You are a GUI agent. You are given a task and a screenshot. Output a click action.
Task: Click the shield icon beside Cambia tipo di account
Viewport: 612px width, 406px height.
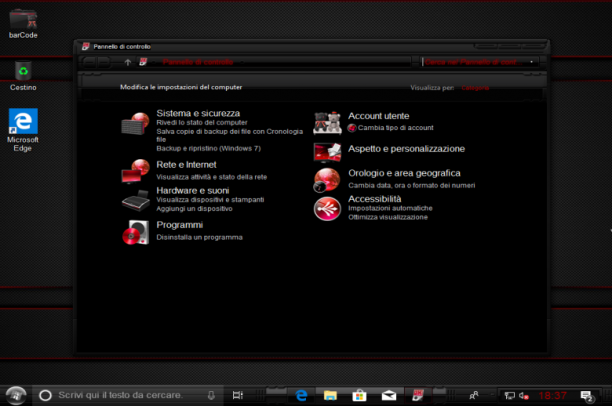(352, 128)
